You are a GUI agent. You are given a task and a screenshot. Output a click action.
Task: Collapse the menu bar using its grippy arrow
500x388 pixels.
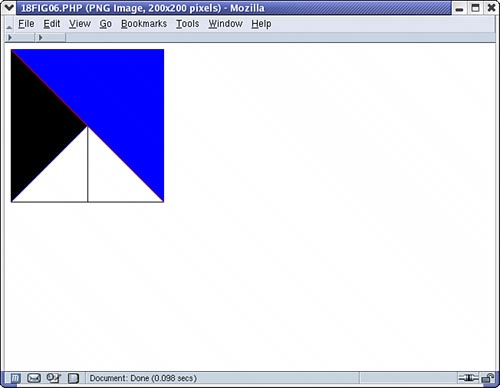[x=9, y=25]
